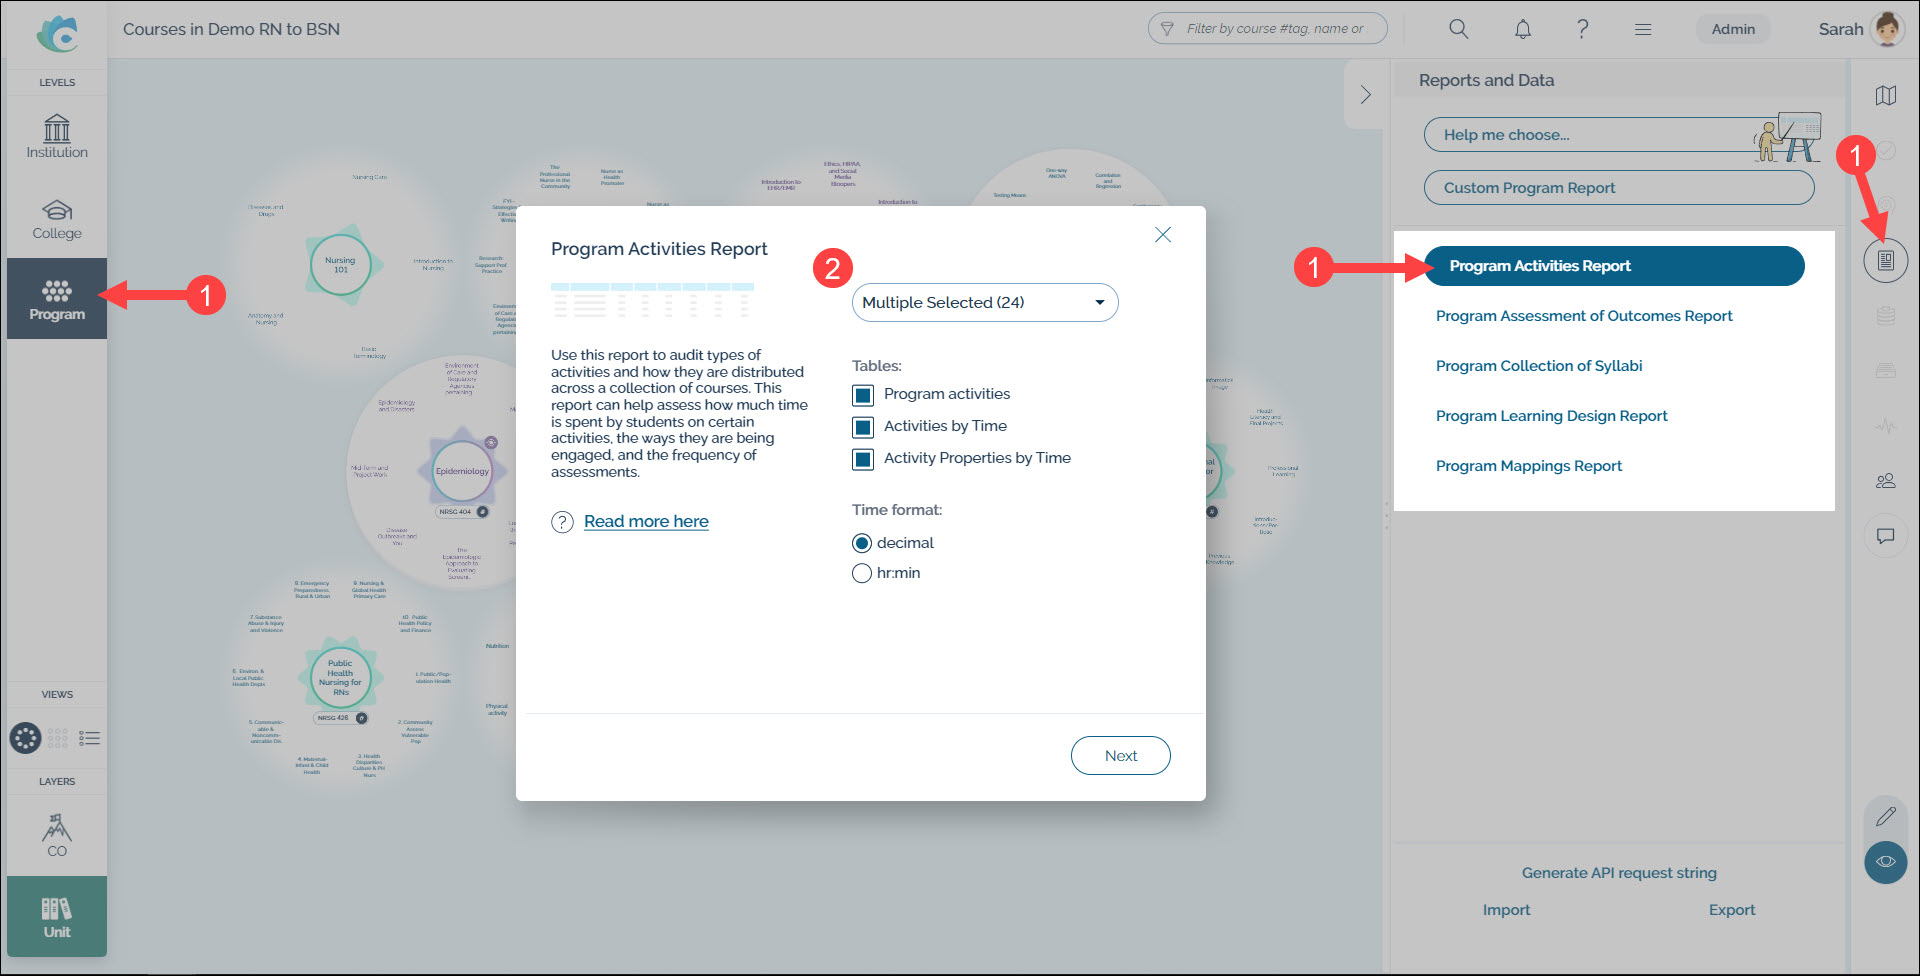Select the Unit level
This screenshot has height=976, width=1920.
point(57,917)
